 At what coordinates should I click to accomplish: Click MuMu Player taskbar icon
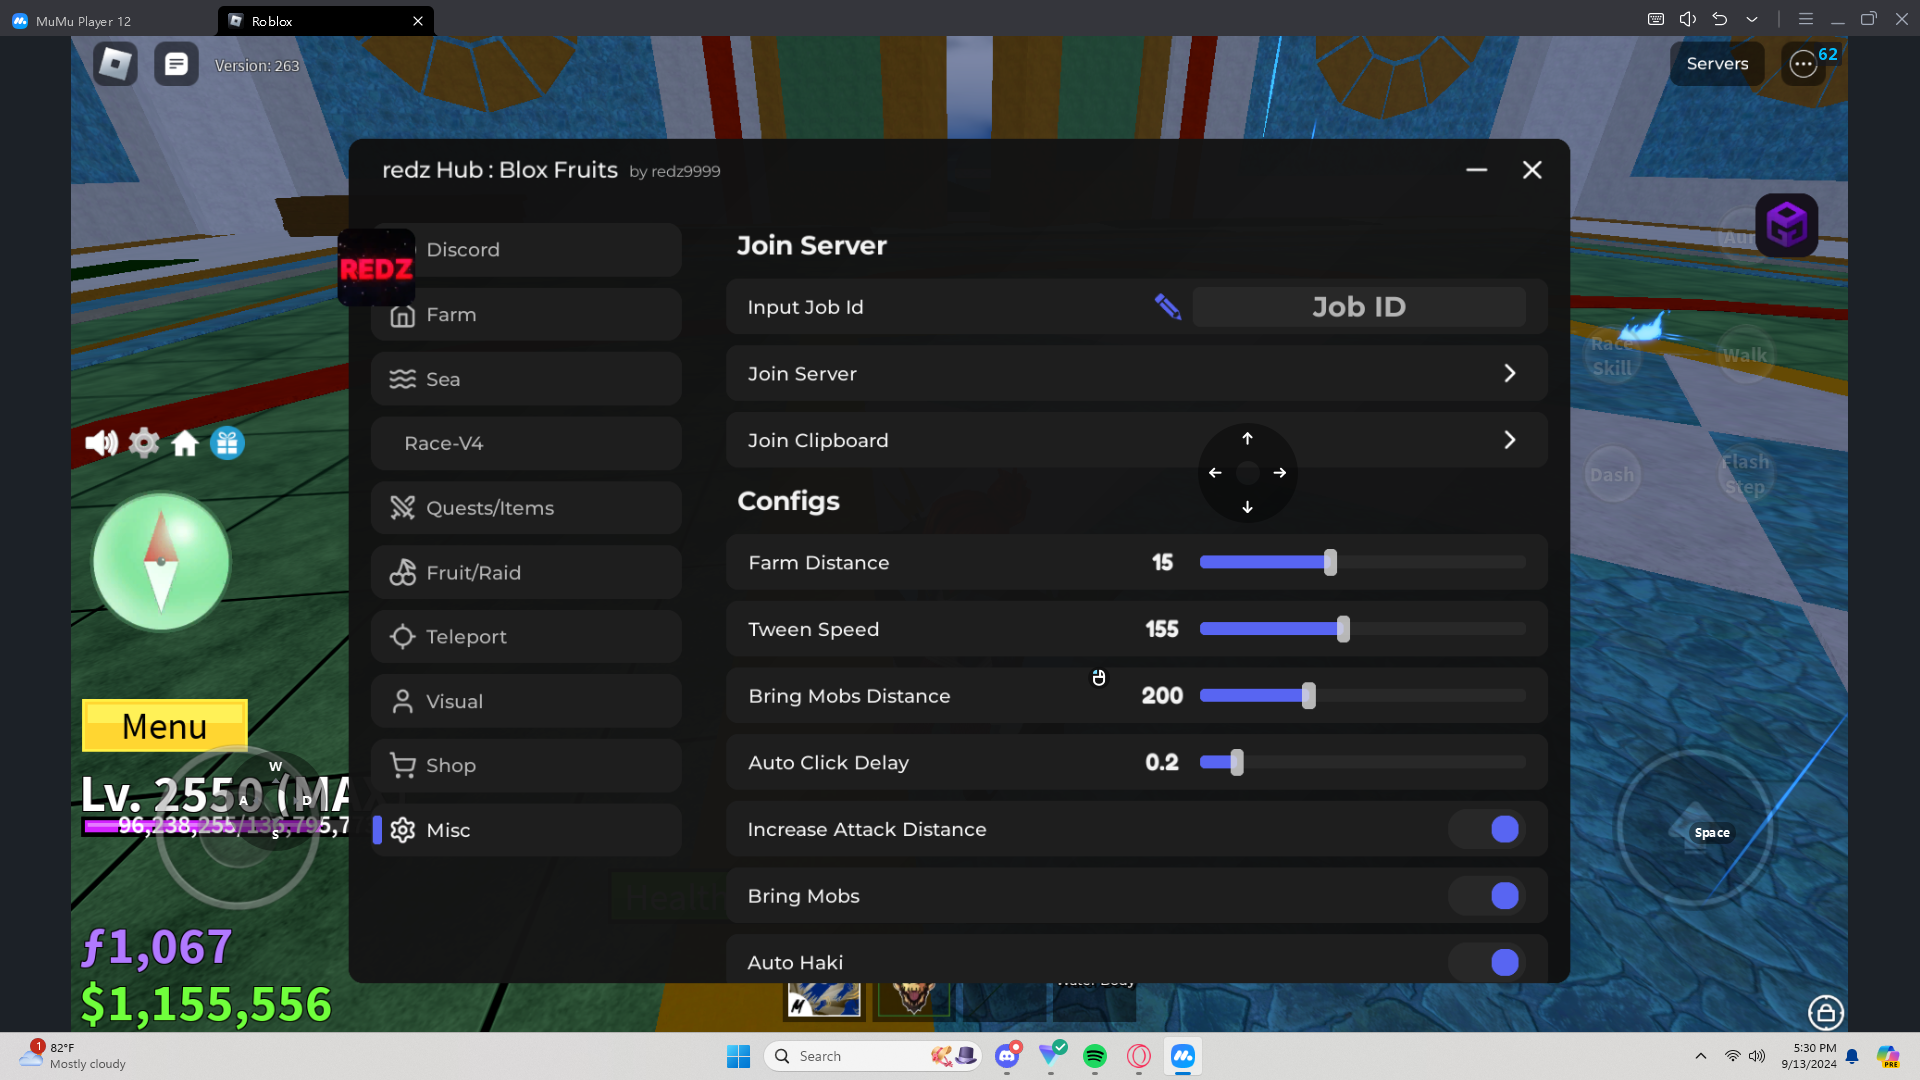[x=1183, y=1056]
